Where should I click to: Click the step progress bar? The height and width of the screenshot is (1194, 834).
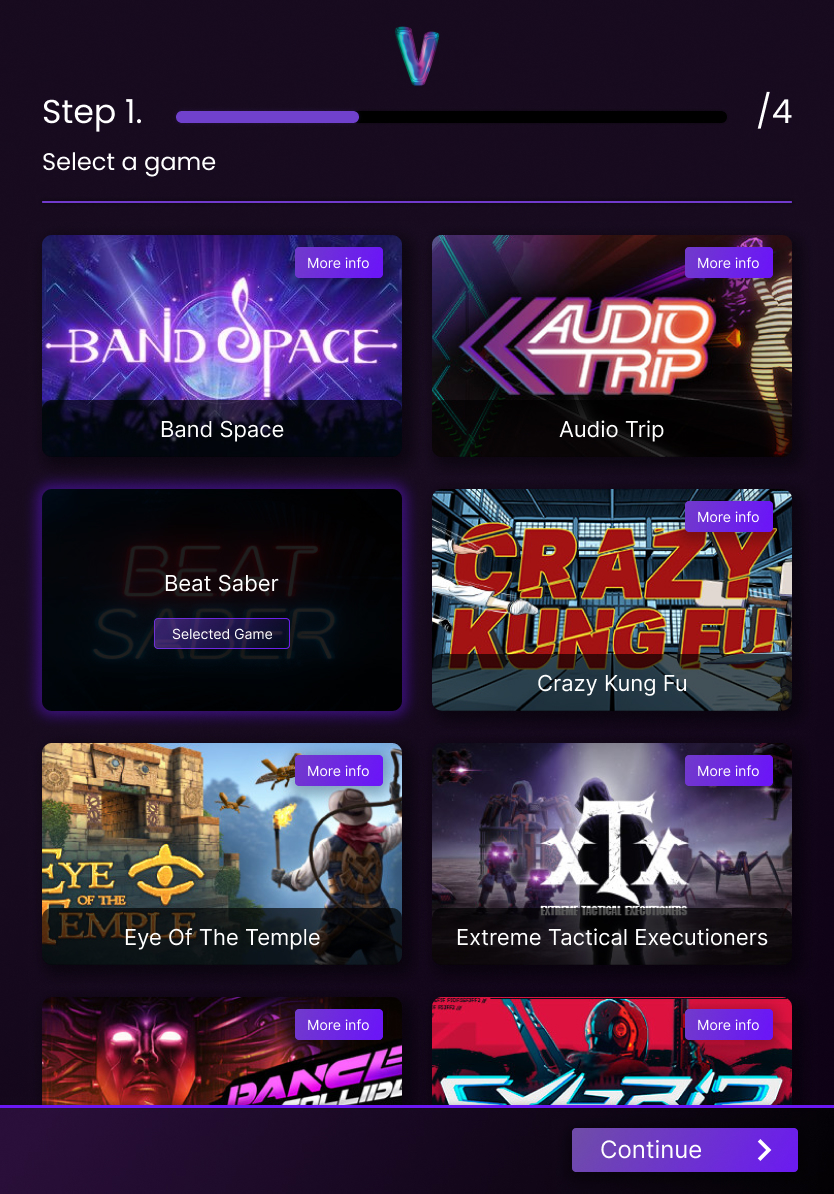451,117
